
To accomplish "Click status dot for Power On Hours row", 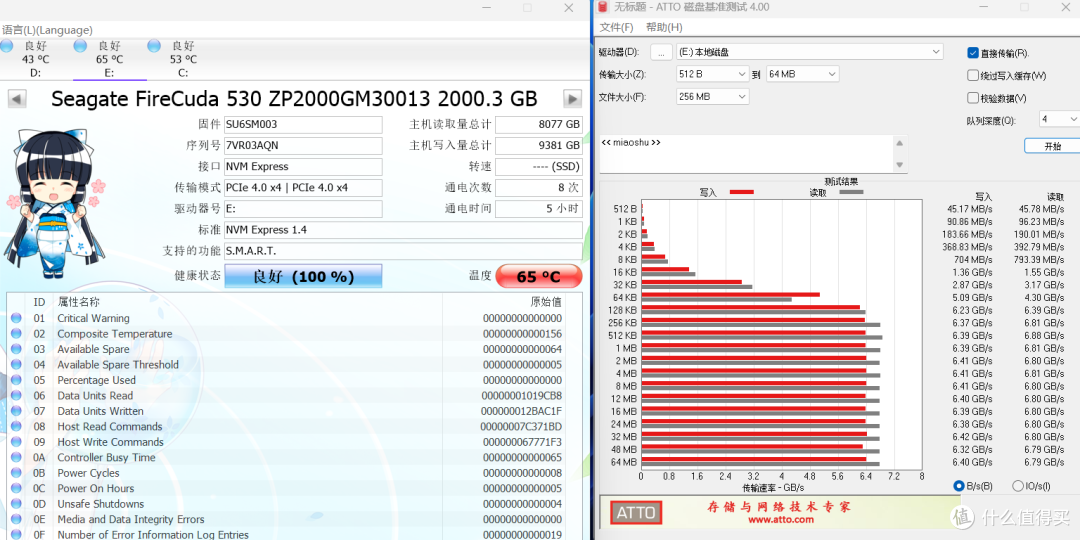I will 17,488.
